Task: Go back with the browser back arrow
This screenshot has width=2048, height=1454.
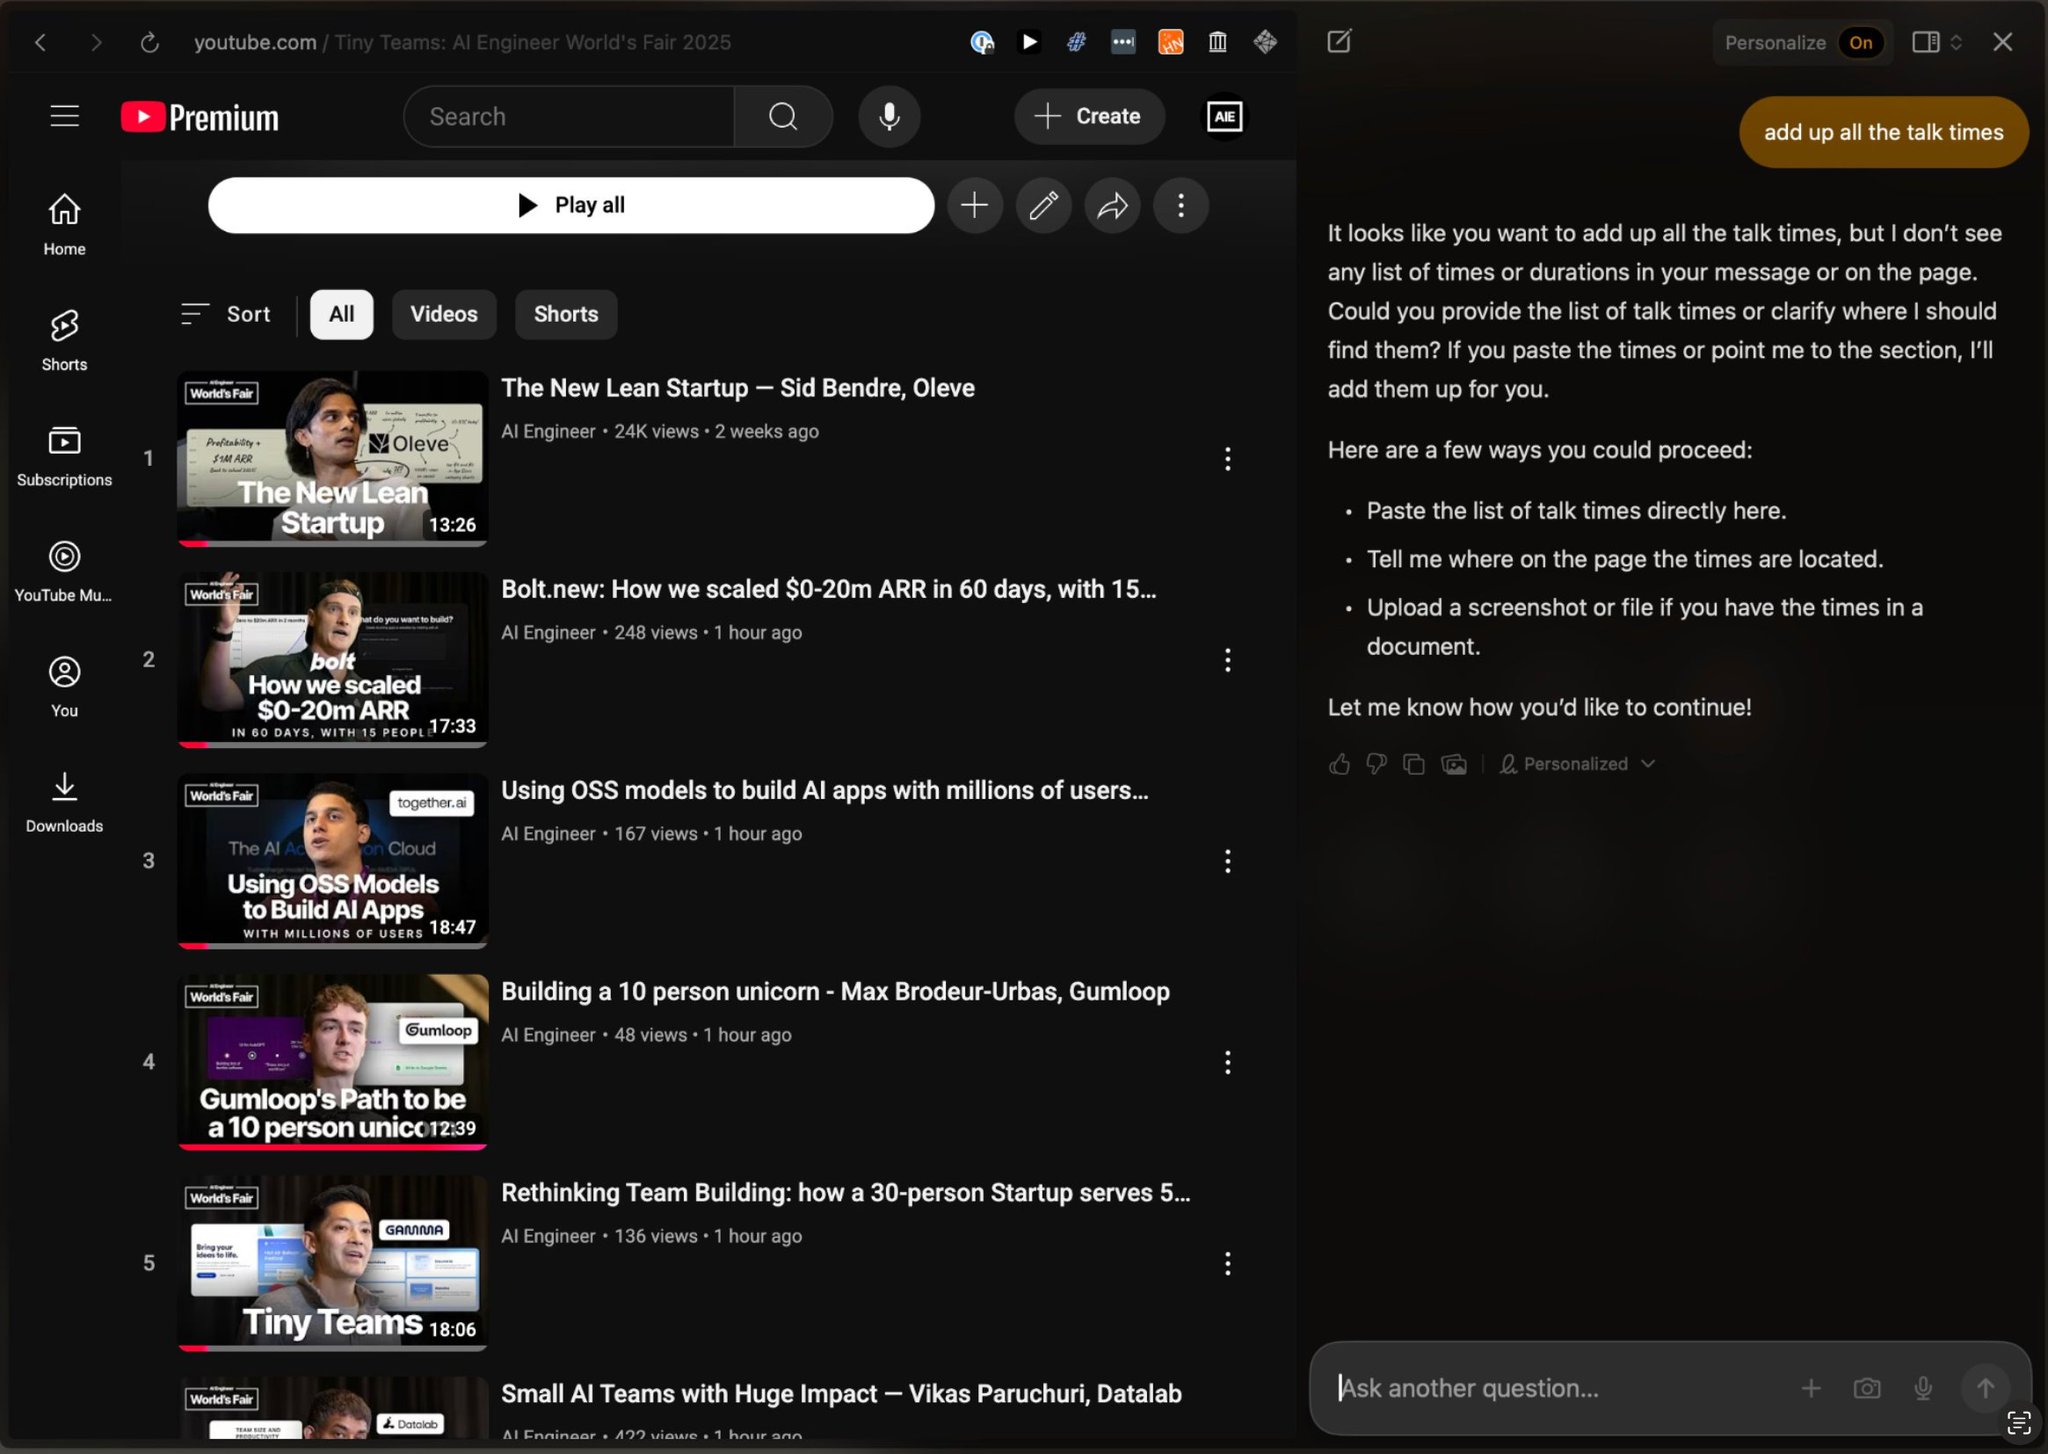Action: click(x=41, y=42)
